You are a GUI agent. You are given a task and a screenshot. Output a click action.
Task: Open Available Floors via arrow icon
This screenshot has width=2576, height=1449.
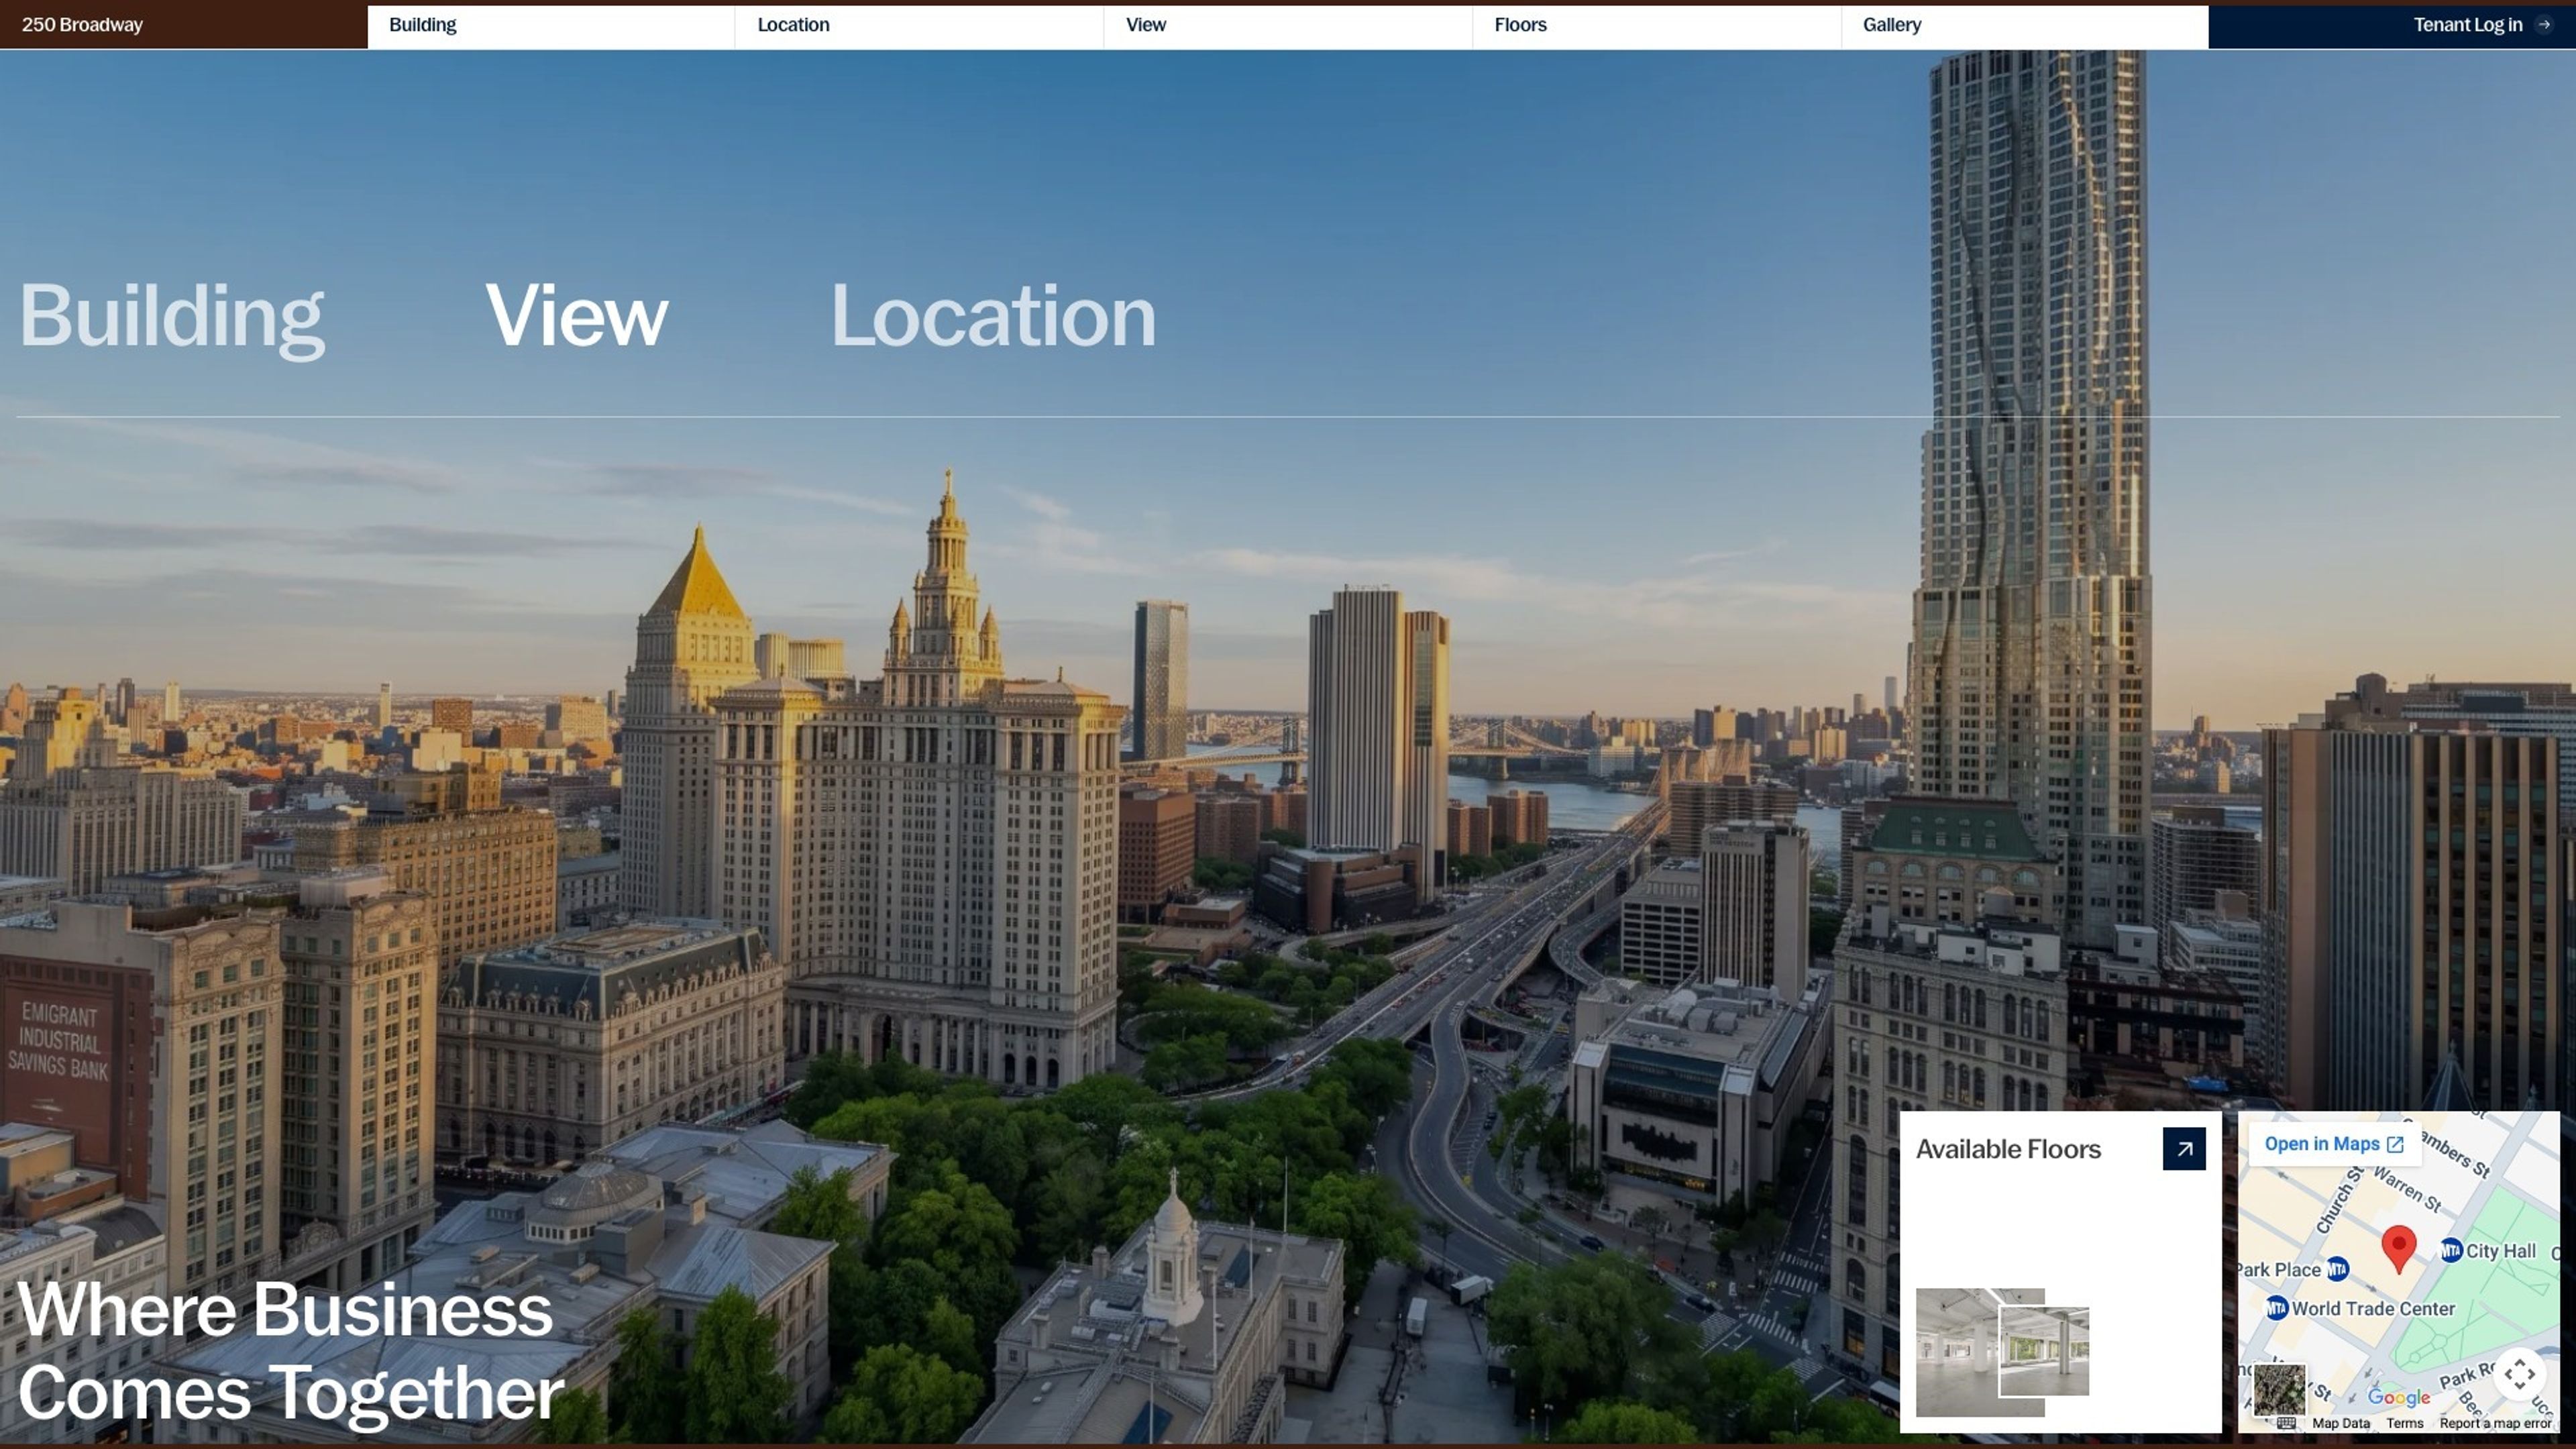(x=2183, y=1149)
